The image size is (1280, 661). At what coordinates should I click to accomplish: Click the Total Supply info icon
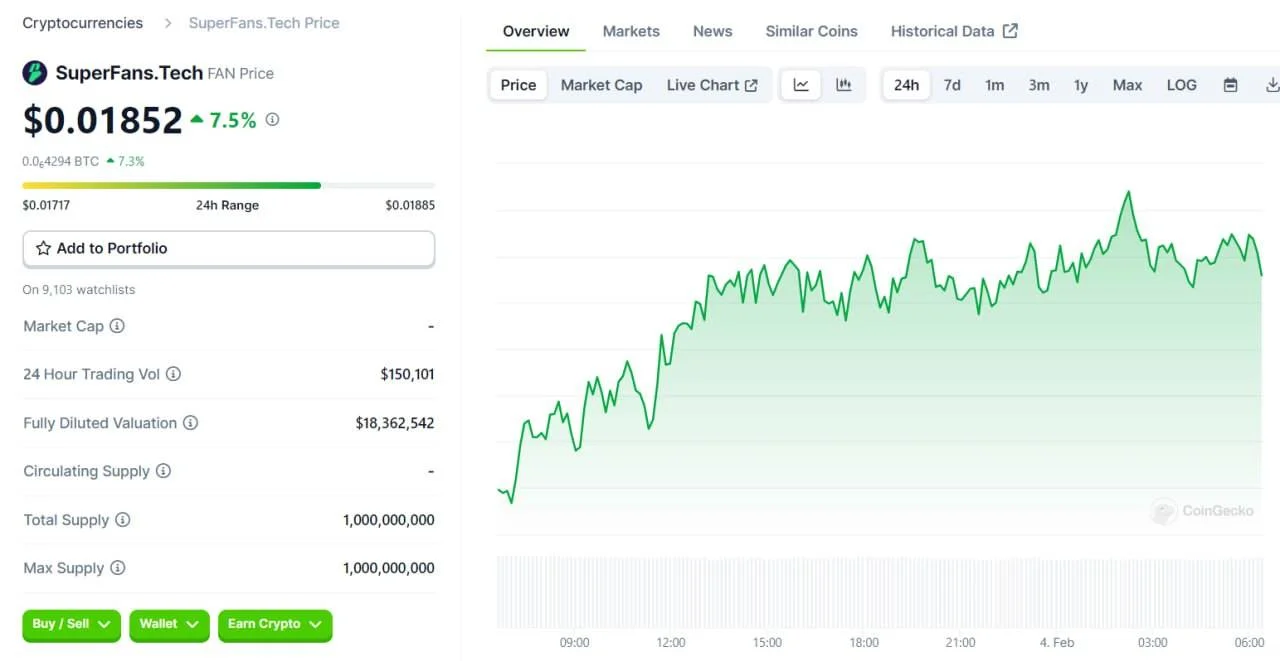(x=122, y=520)
